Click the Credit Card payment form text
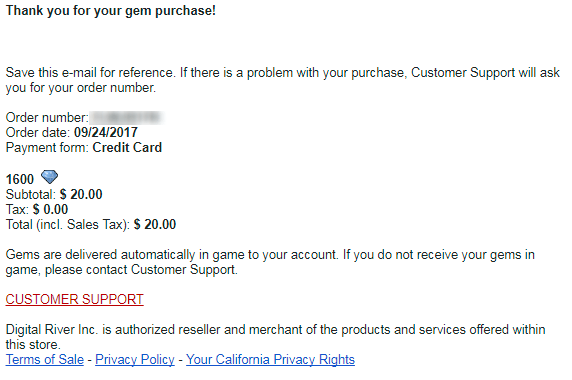 [x=127, y=148]
